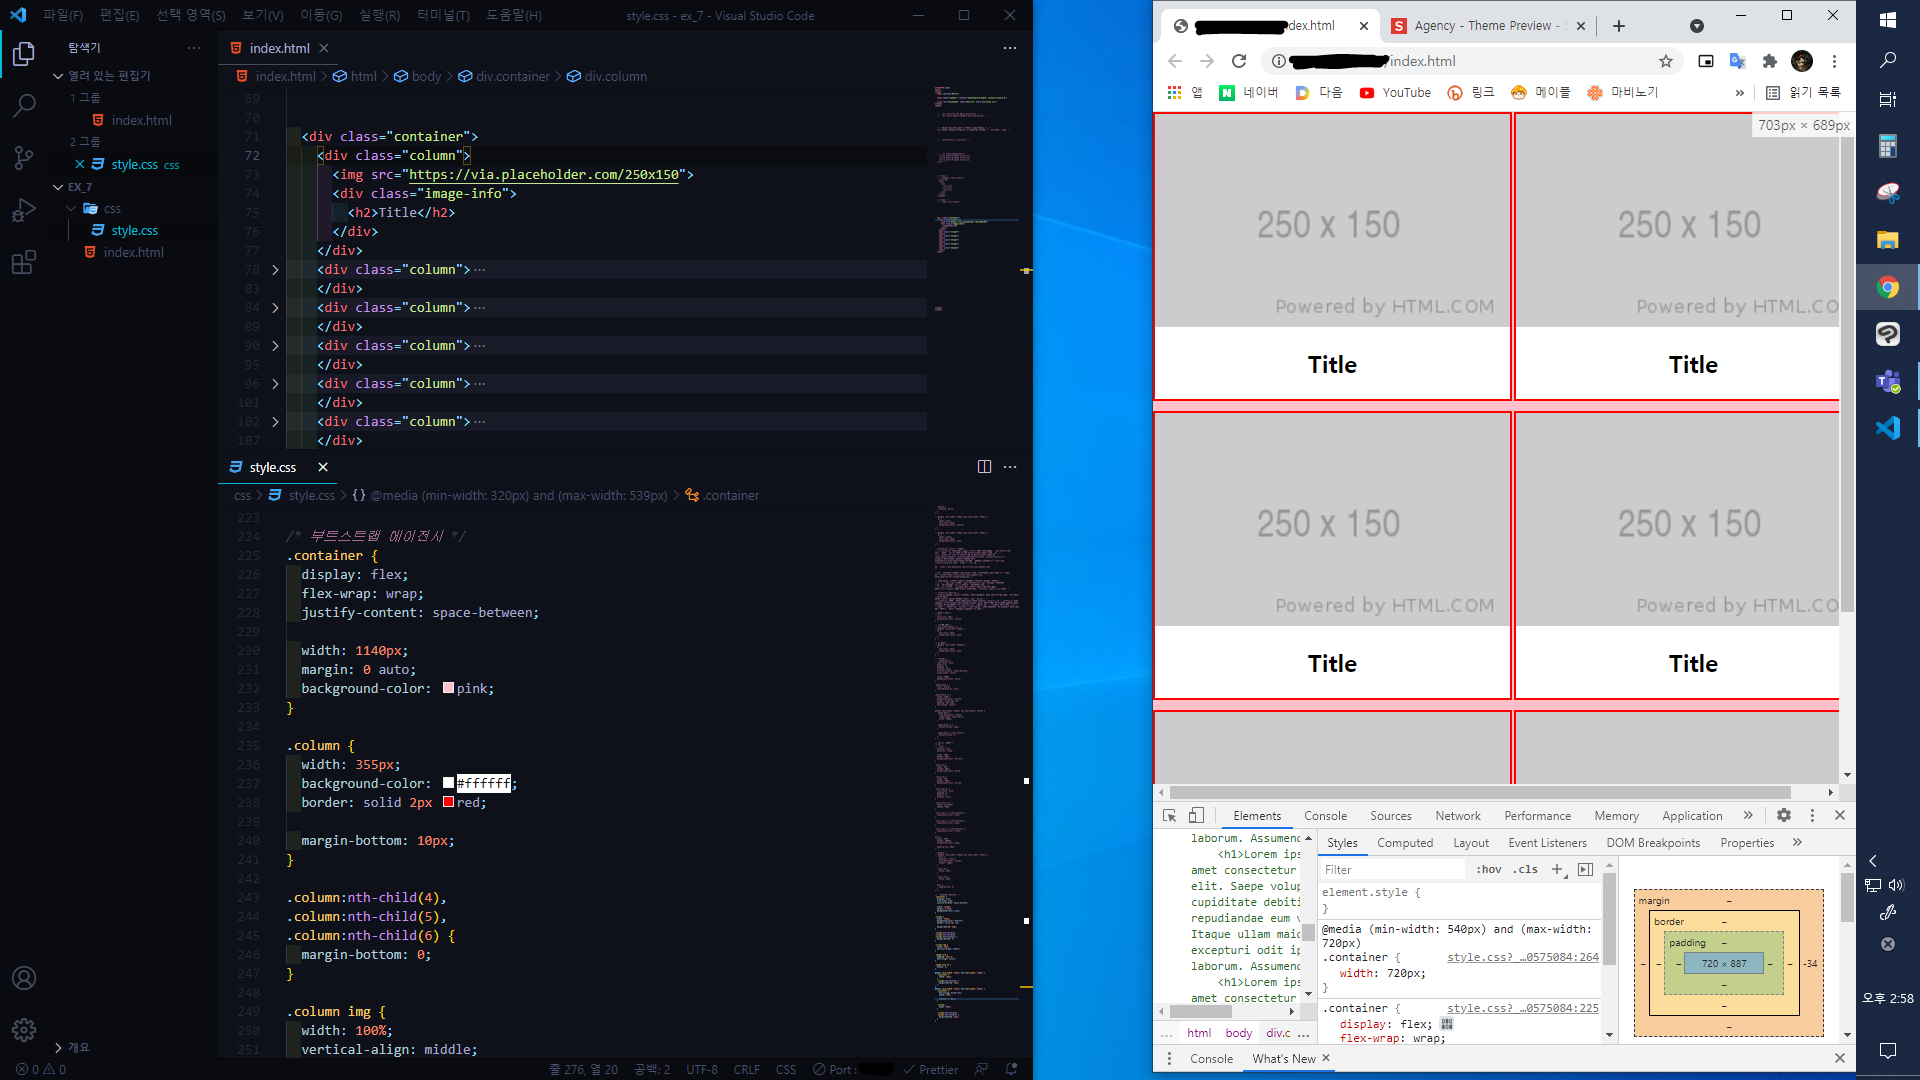Open the 터미널(T) menu
Image resolution: width=1920 pixels, height=1080 pixels.
point(442,15)
